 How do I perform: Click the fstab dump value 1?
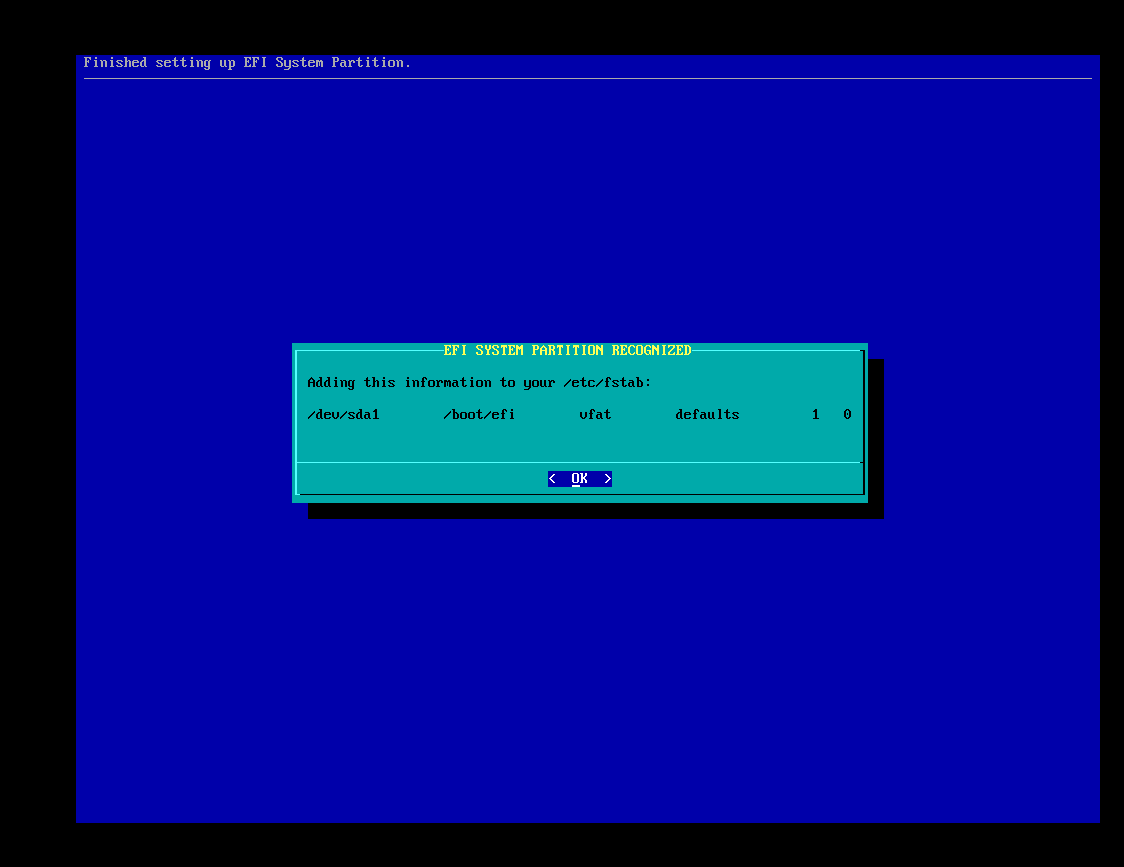click(816, 415)
